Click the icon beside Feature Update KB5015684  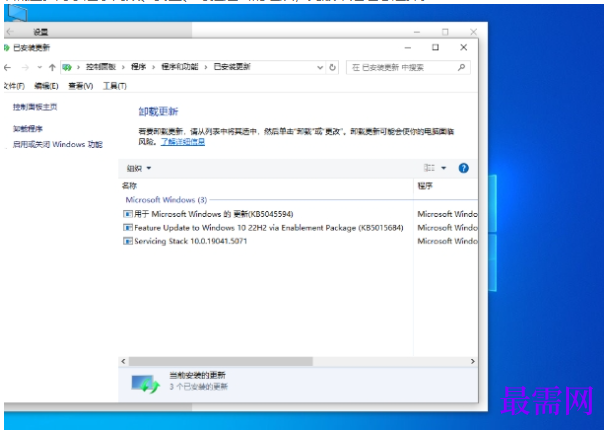[x=128, y=228]
